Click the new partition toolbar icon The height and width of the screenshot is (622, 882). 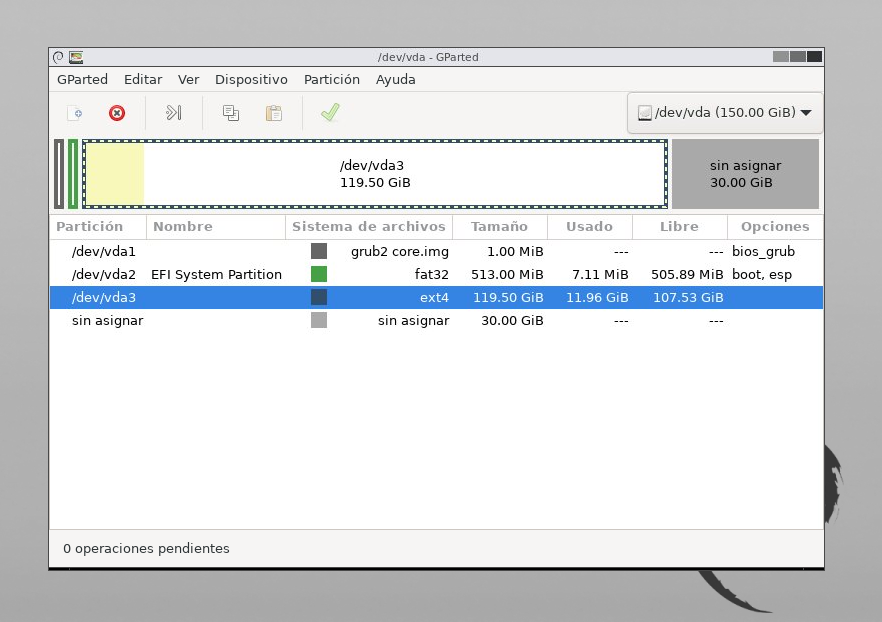pyautogui.click(x=74, y=113)
